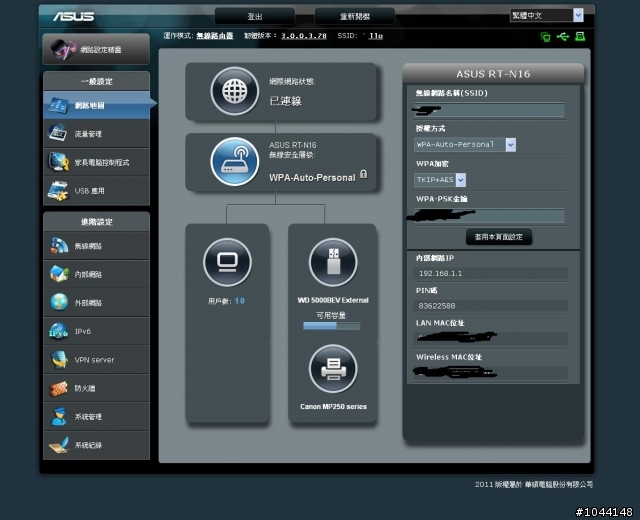Open the IPv6 menu item

click(x=96, y=331)
